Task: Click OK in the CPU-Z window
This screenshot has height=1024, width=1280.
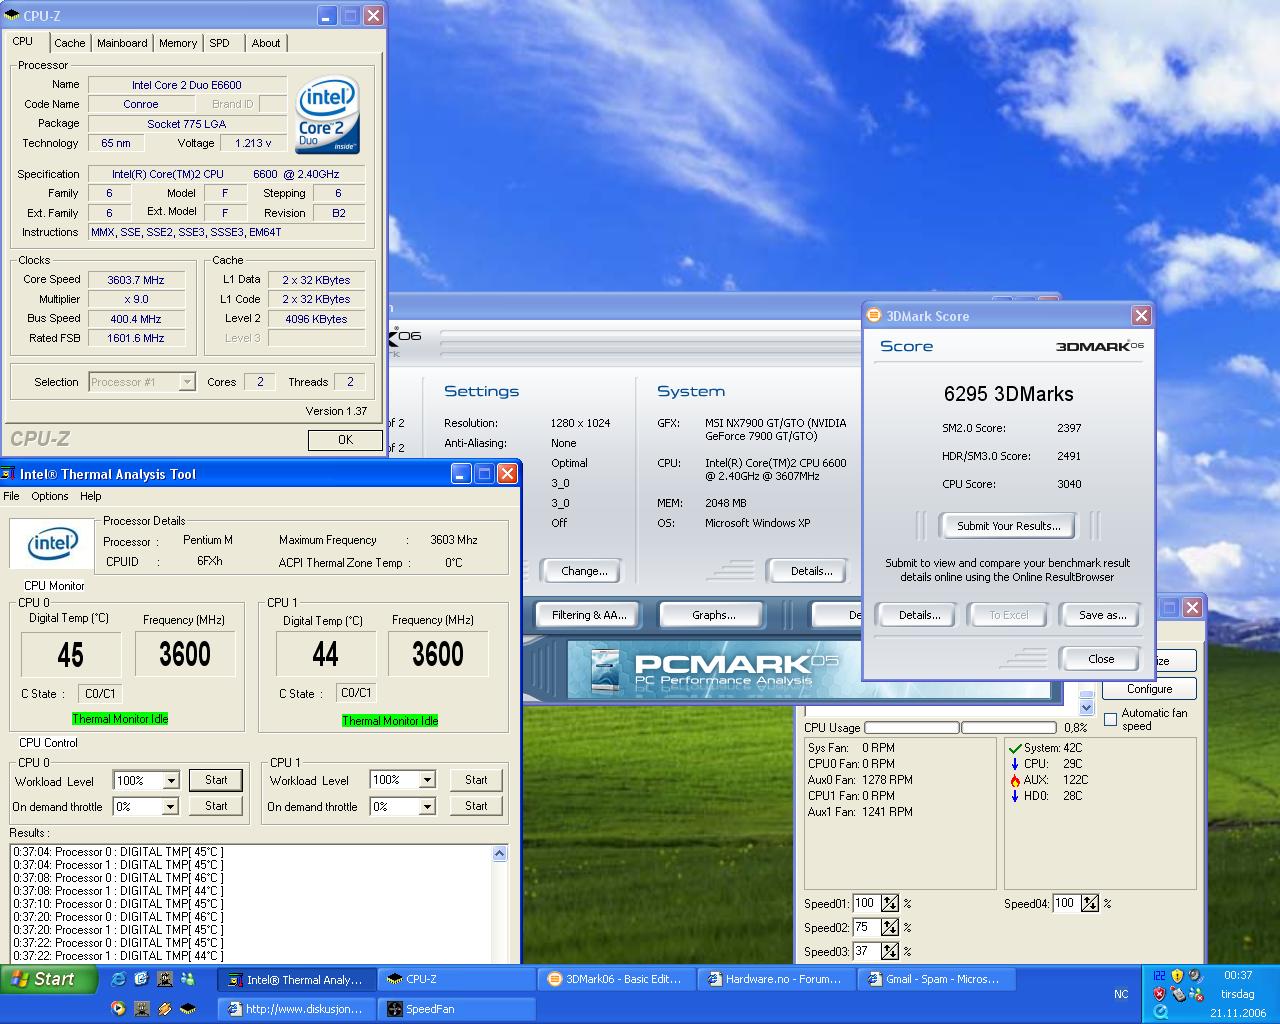Action: tap(345, 440)
